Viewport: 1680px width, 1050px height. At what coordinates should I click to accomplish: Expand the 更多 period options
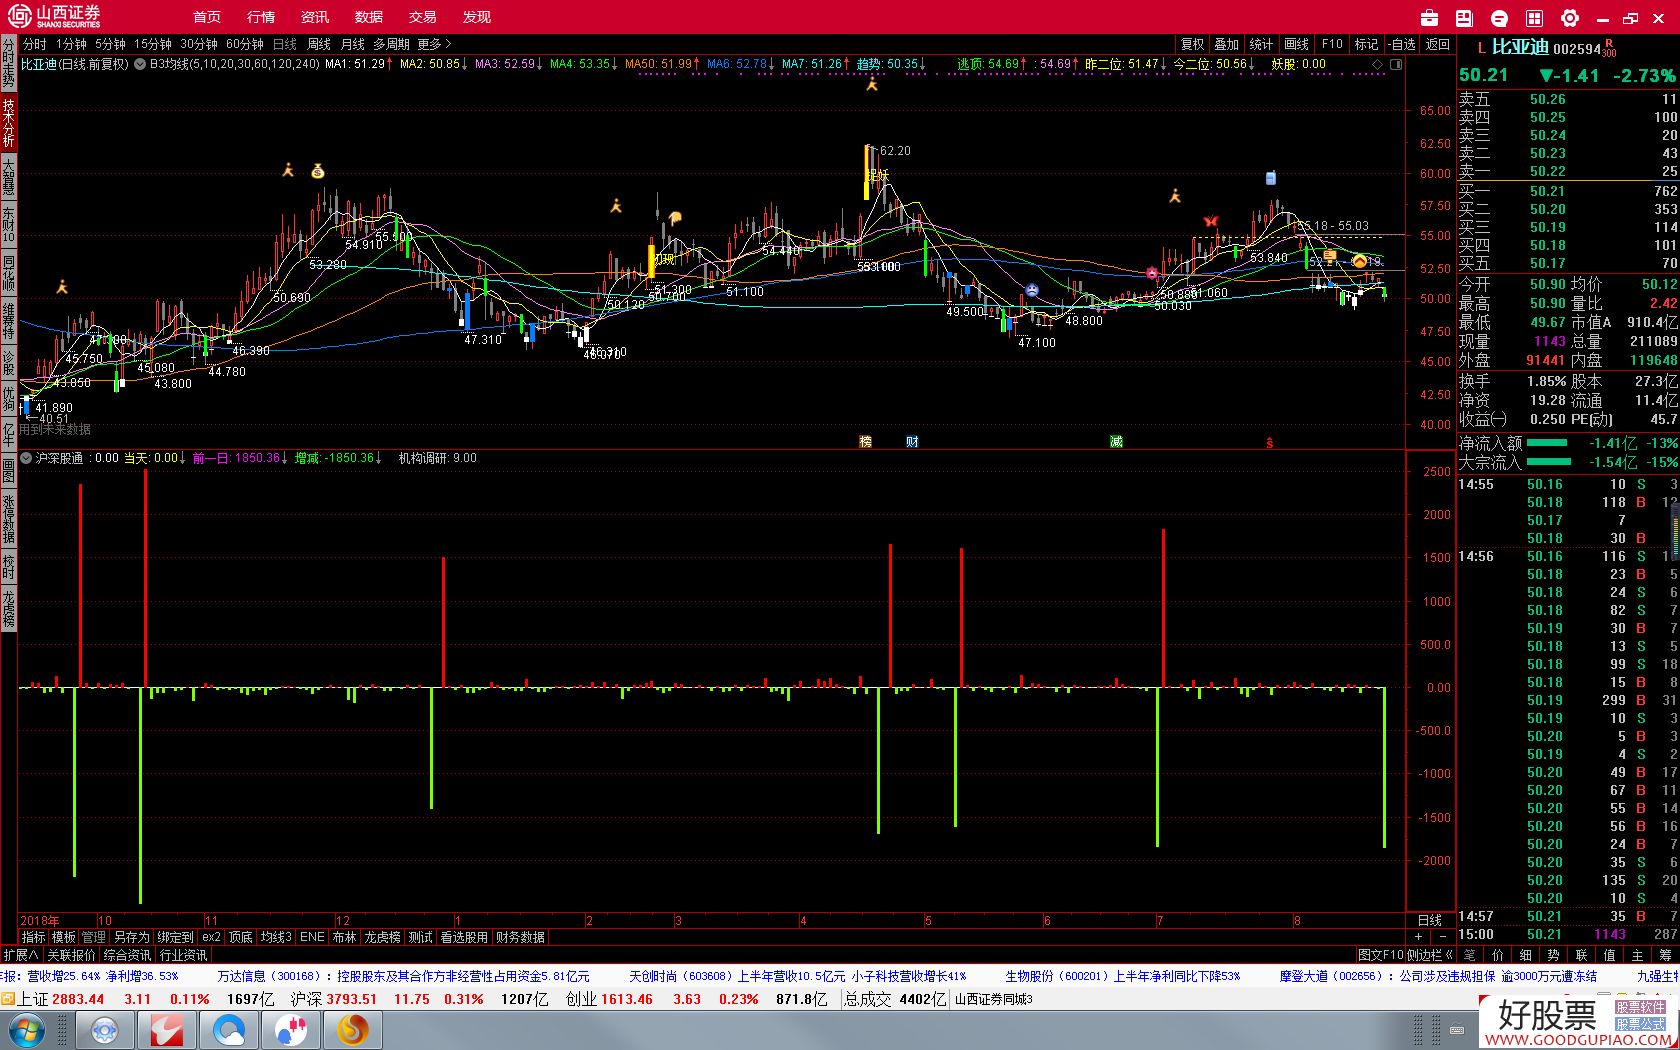[434, 44]
